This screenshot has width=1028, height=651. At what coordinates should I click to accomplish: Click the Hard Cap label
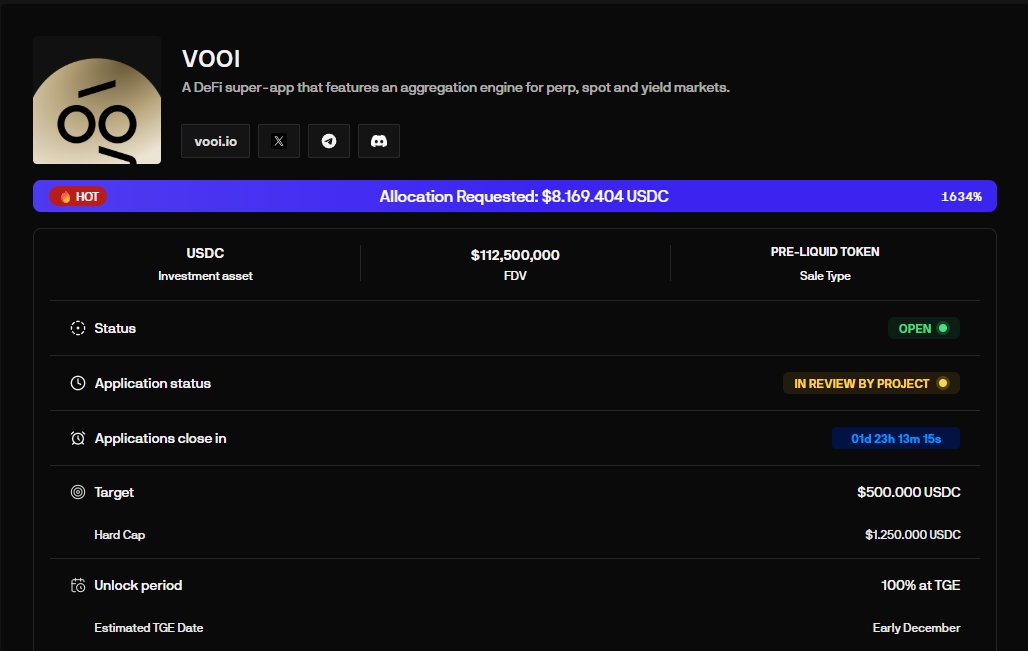(x=119, y=535)
